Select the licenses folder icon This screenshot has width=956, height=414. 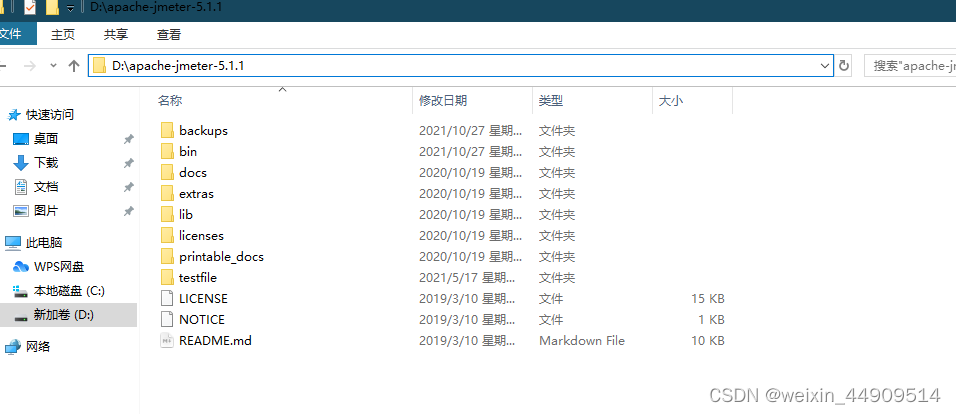click(168, 235)
